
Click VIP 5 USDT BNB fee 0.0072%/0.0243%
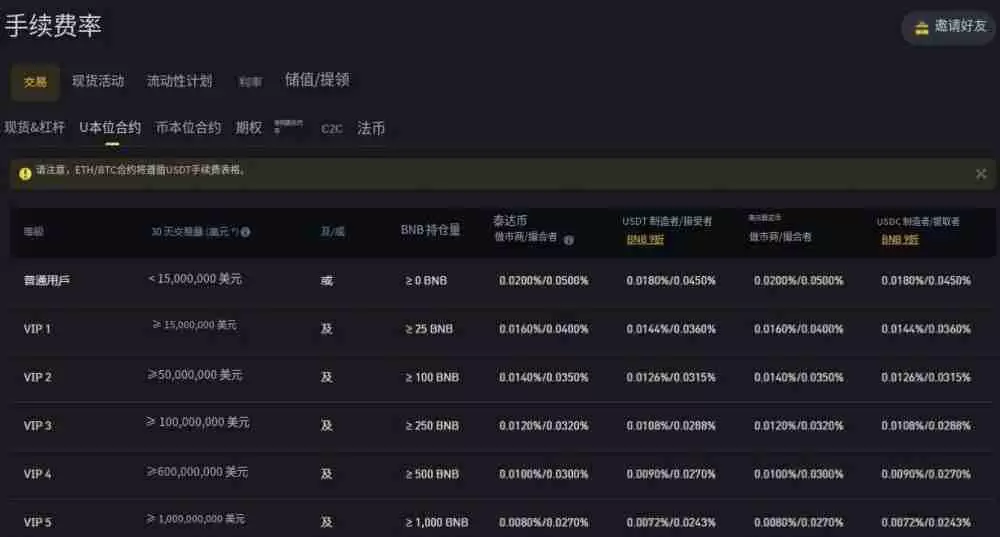(671, 522)
